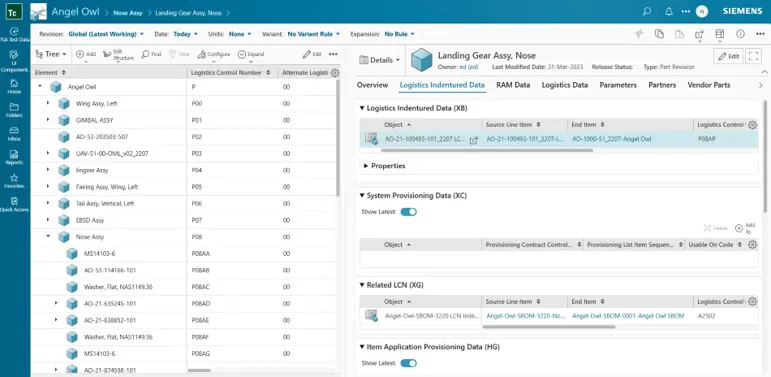Open the search magnifier in header

click(647, 11)
